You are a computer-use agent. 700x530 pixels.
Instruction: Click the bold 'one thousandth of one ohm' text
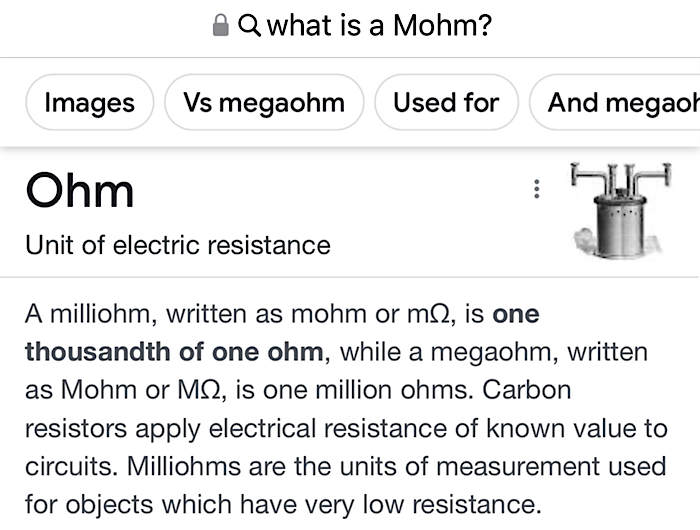(174, 352)
